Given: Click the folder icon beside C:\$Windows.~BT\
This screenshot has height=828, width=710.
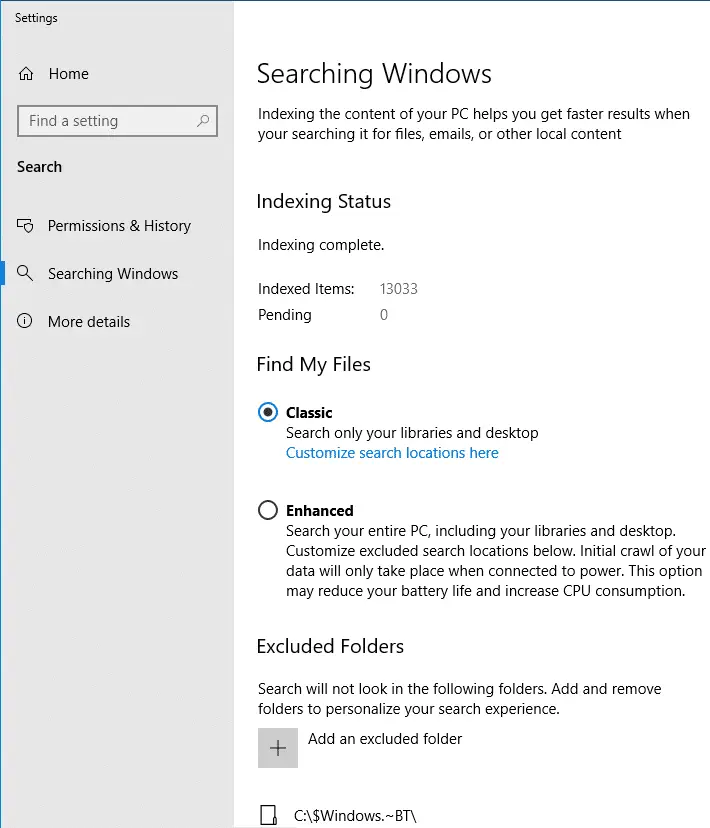Looking at the screenshot, I should [x=268, y=815].
